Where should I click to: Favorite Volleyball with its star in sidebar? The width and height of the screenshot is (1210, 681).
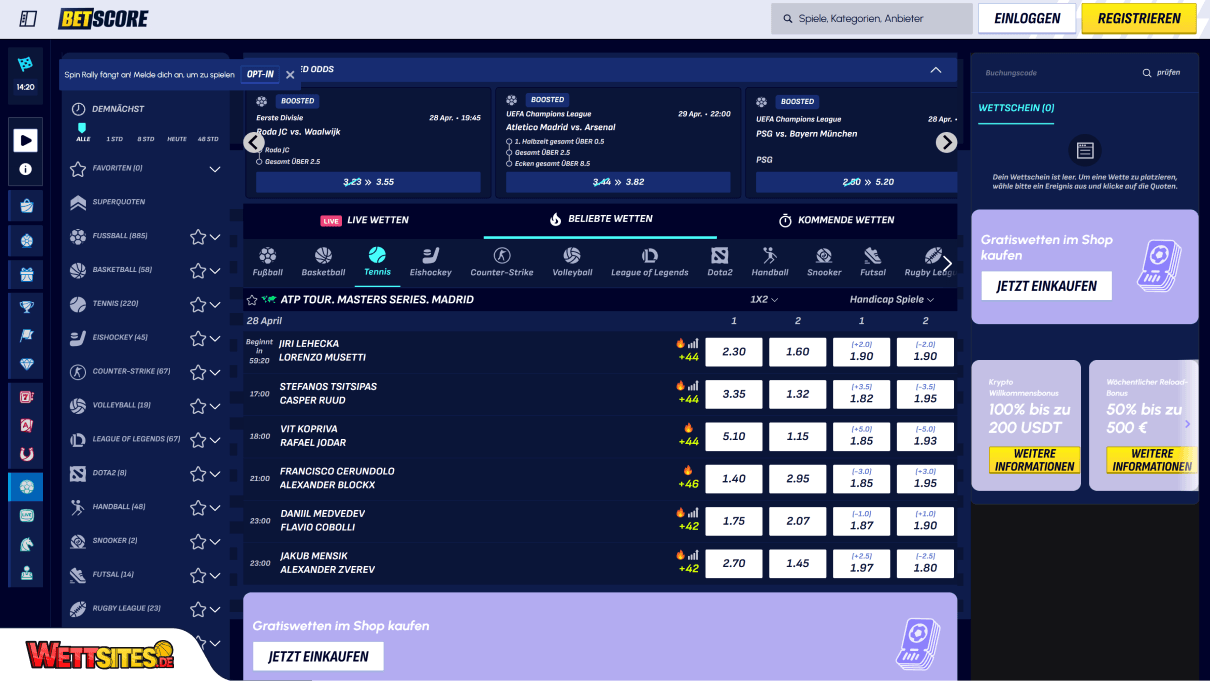pyautogui.click(x=198, y=406)
